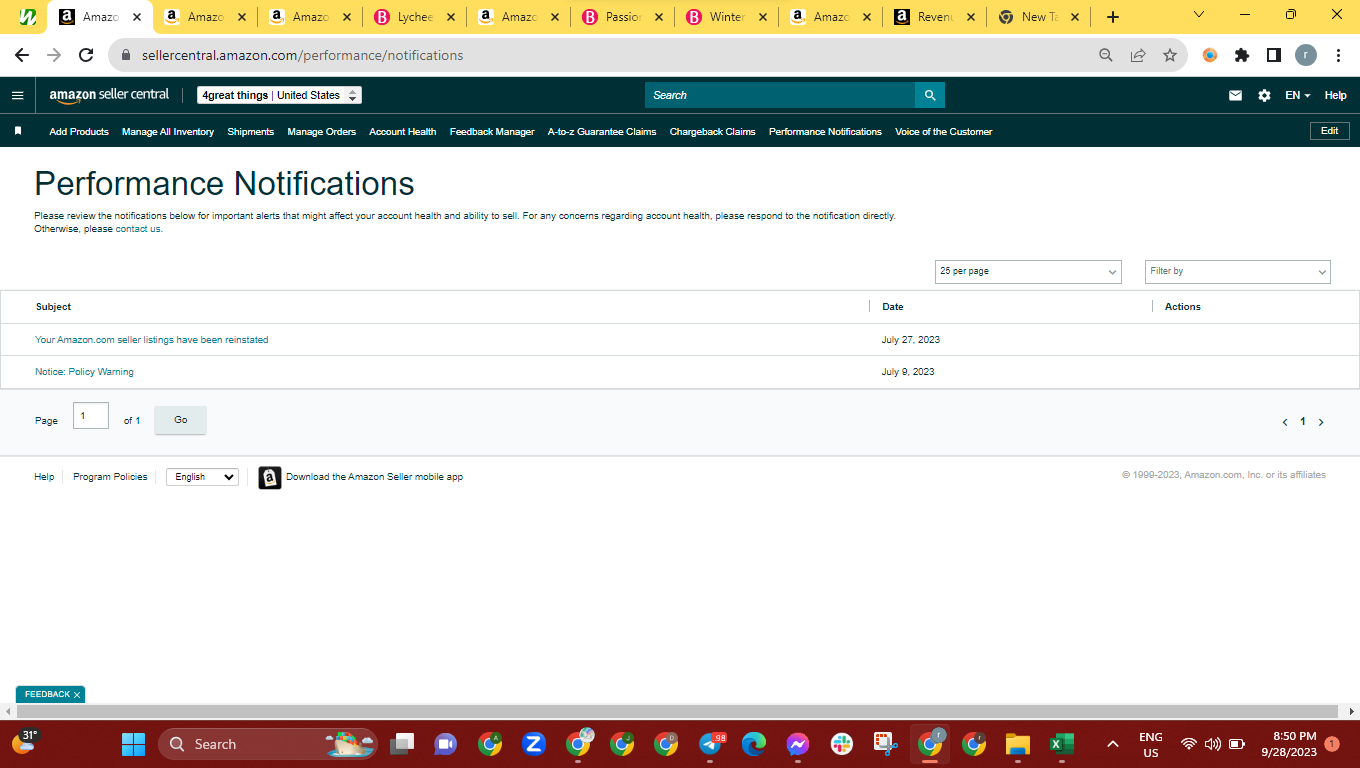Open the EN language dropdown in the header
The image size is (1360, 768).
coord(1298,95)
